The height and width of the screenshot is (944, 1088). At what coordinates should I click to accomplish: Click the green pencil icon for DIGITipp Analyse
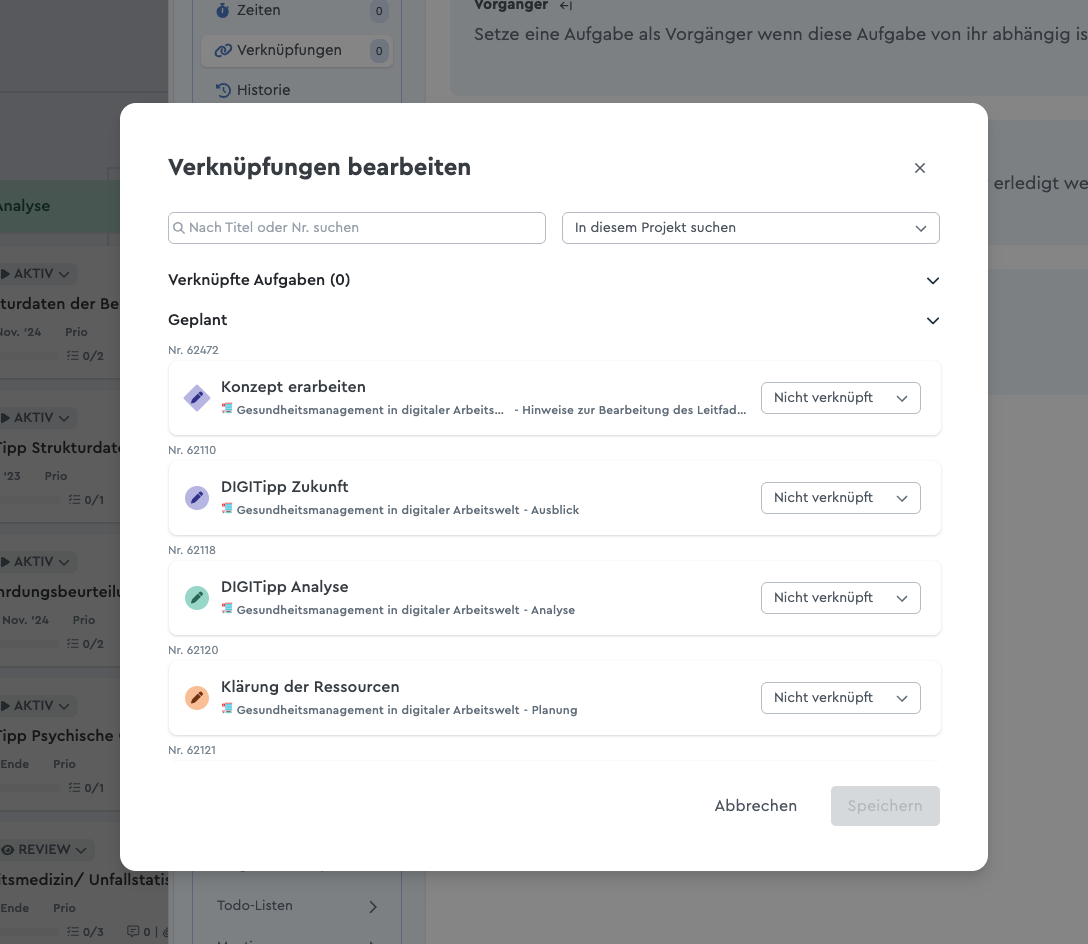tap(197, 598)
